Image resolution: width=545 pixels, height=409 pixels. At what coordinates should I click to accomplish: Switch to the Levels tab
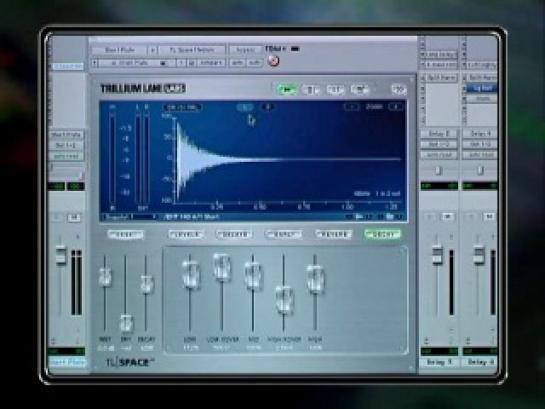[186, 235]
